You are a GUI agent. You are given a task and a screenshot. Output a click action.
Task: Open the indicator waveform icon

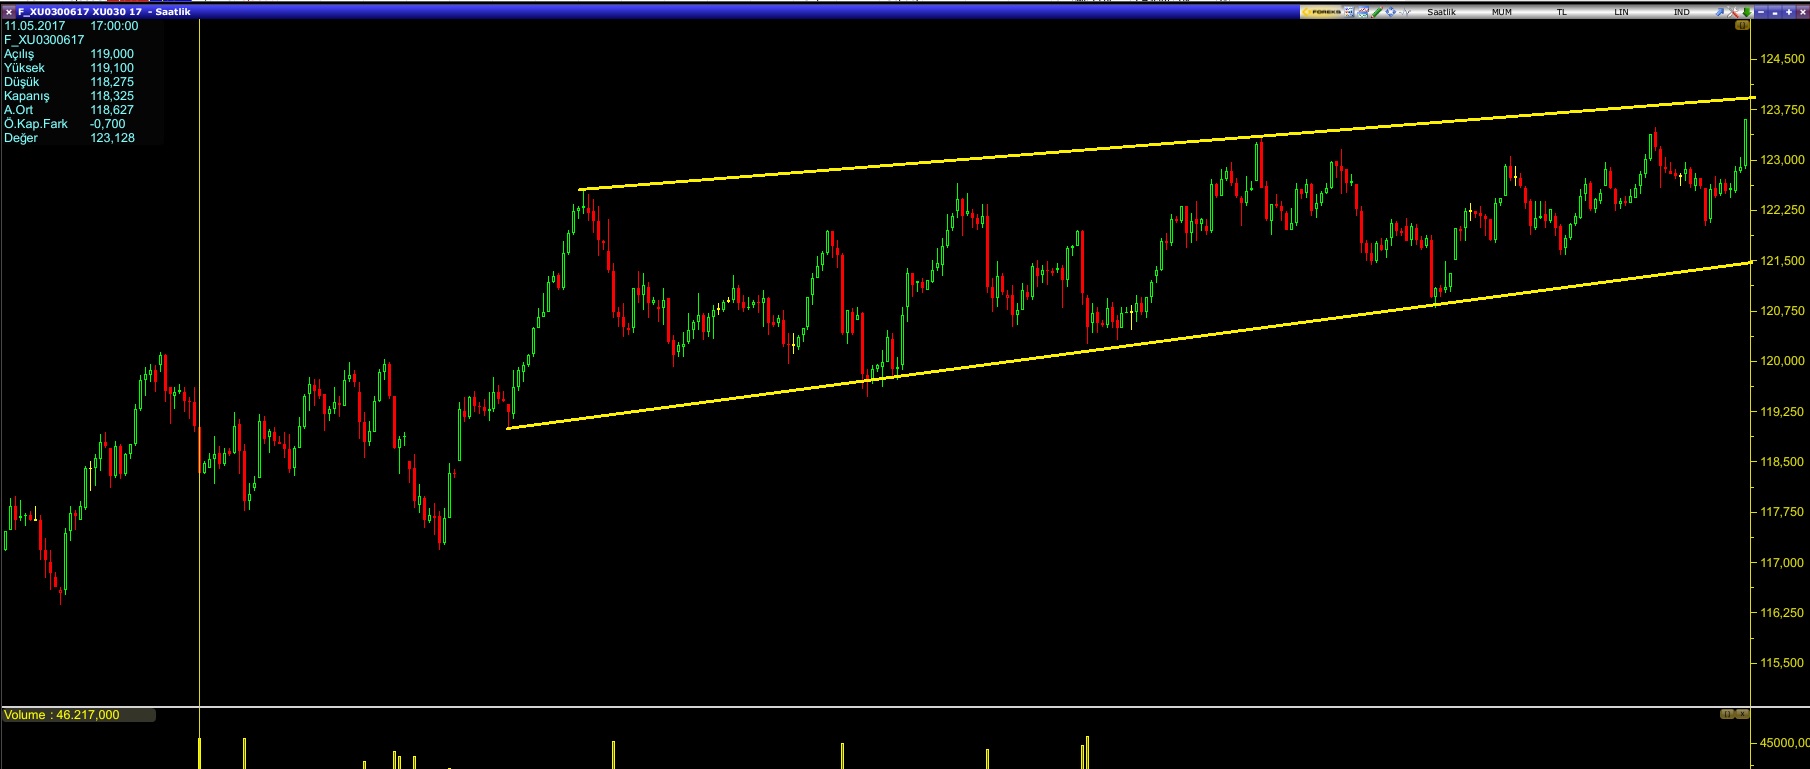click(x=1406, y=12)
